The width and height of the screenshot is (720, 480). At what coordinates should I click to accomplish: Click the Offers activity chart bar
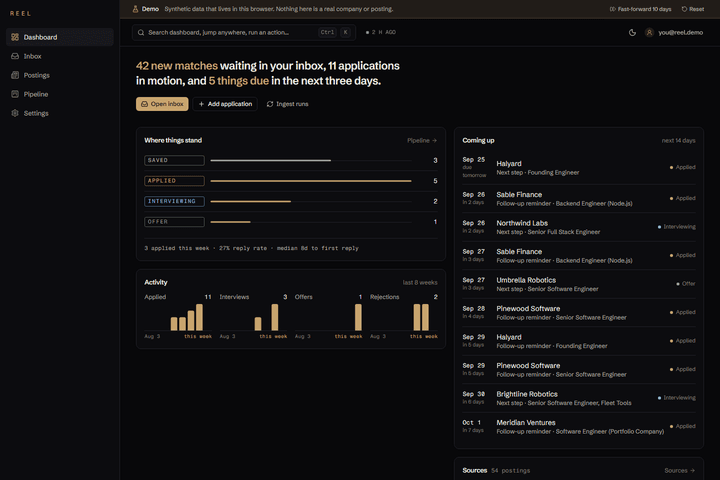pyautogui.click(x=358, y=317)
